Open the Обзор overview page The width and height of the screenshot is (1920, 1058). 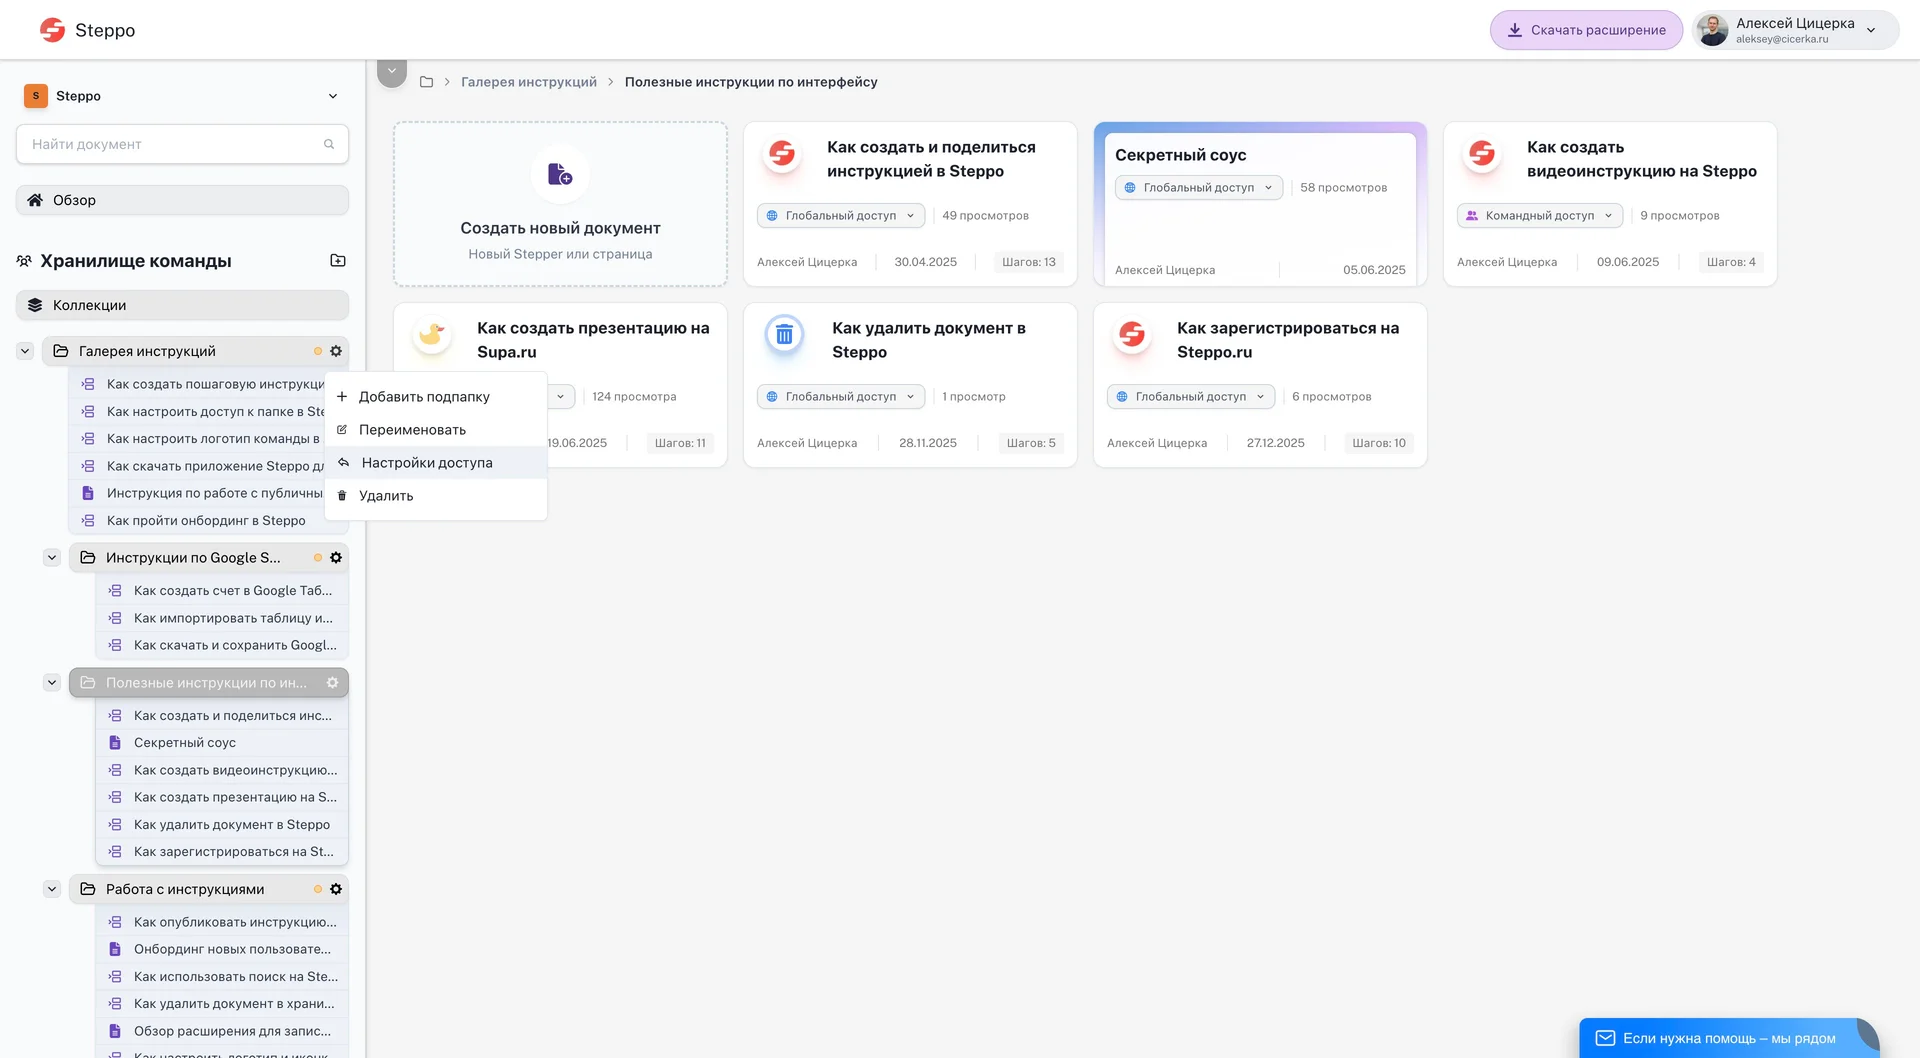coord(182,200)
